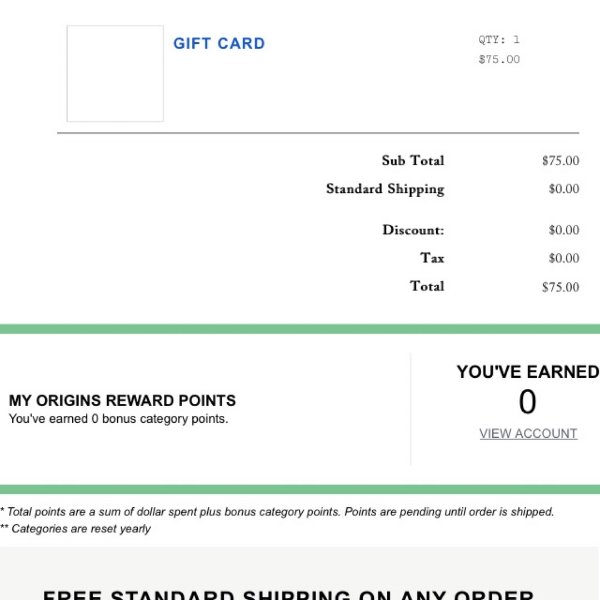The height and width of the screenshot is (600, 600).
Task: Click the Discount amount $0.00
Action: click(564, 230)
